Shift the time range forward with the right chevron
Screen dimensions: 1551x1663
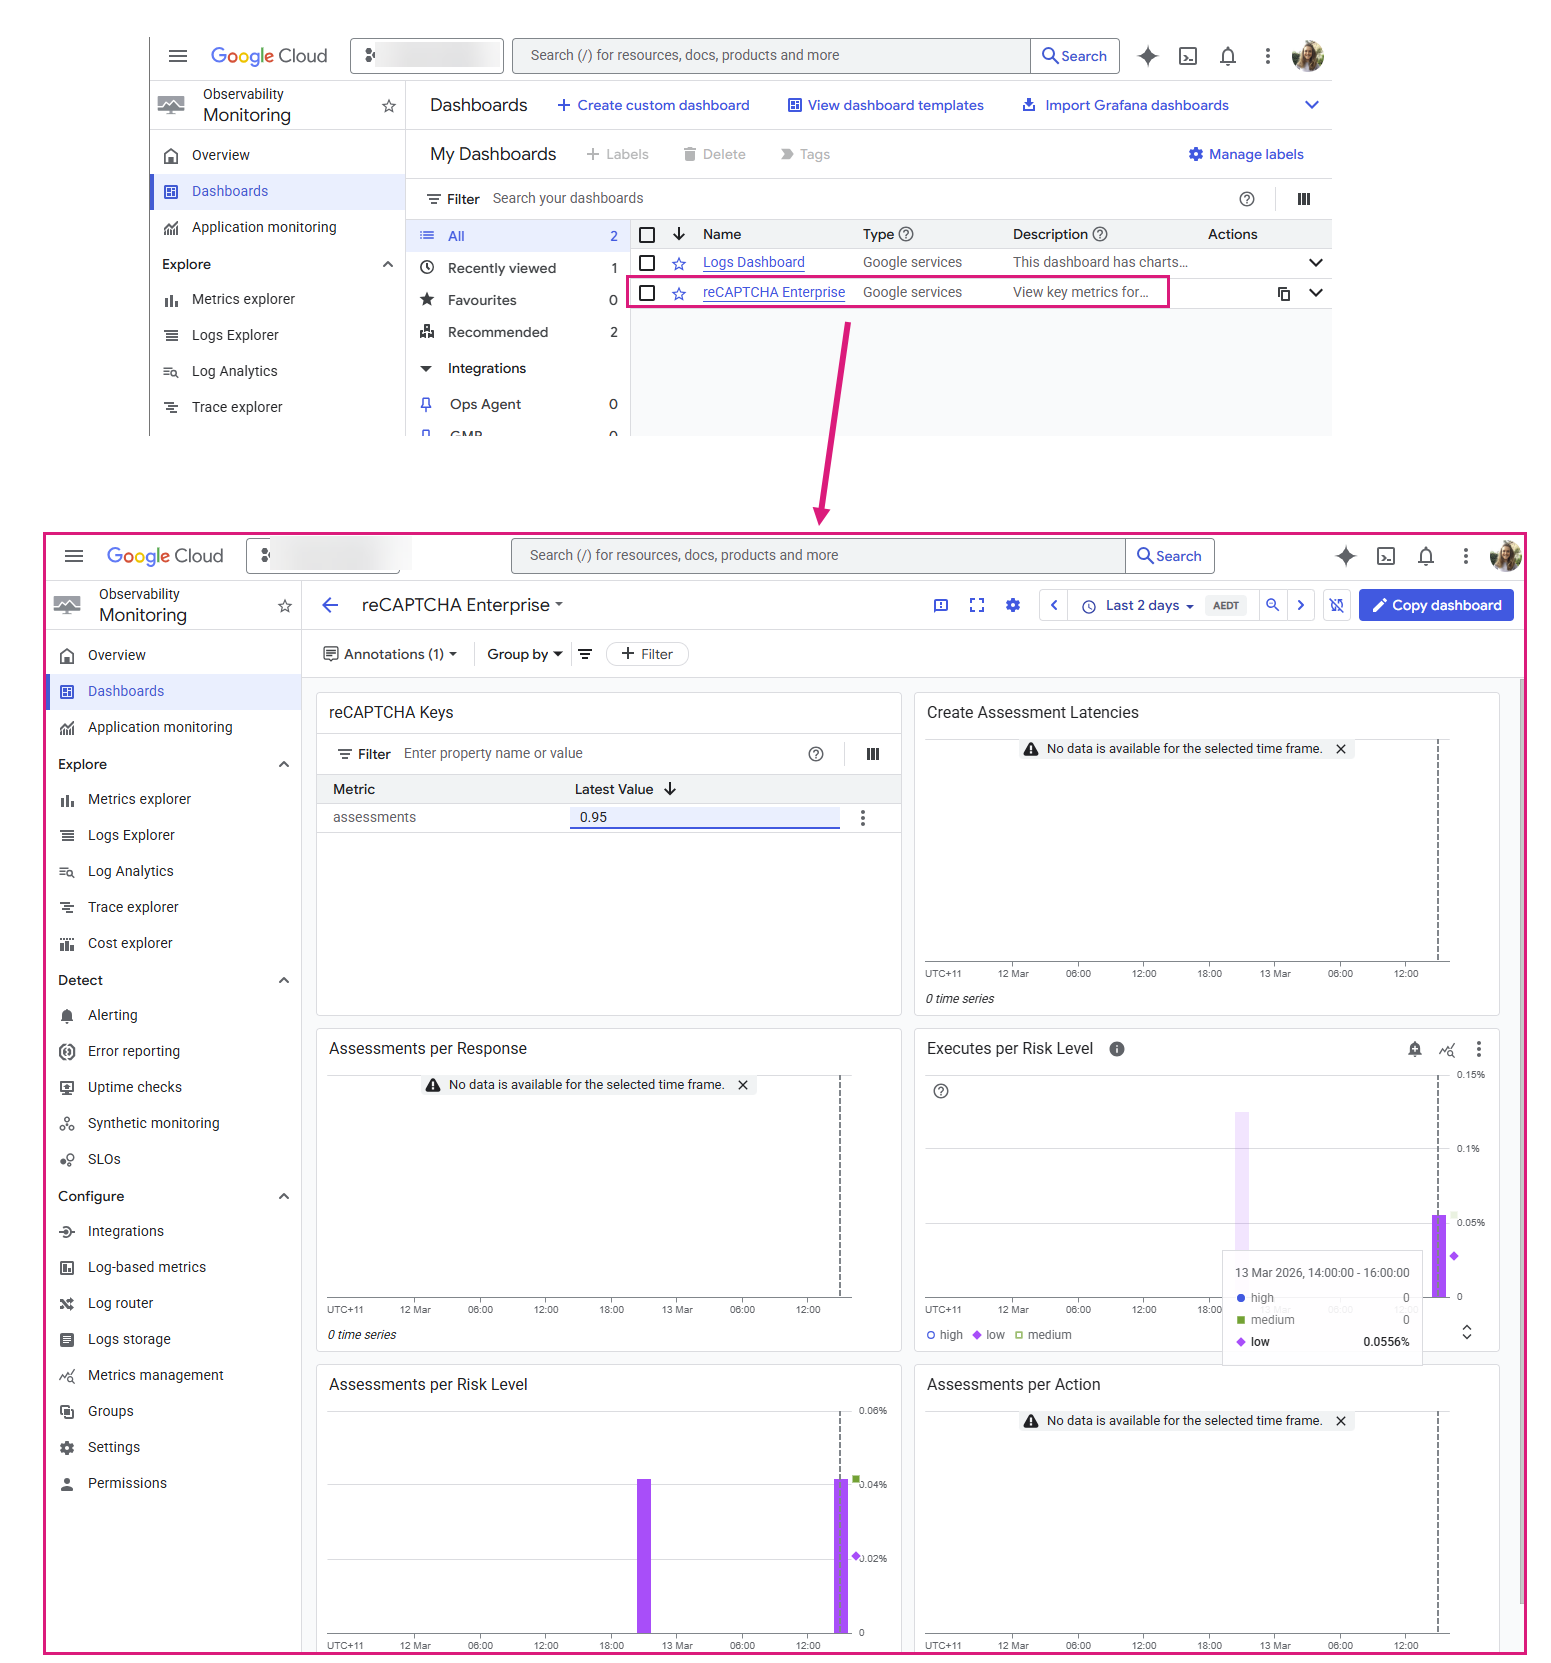click(1301, 605)
